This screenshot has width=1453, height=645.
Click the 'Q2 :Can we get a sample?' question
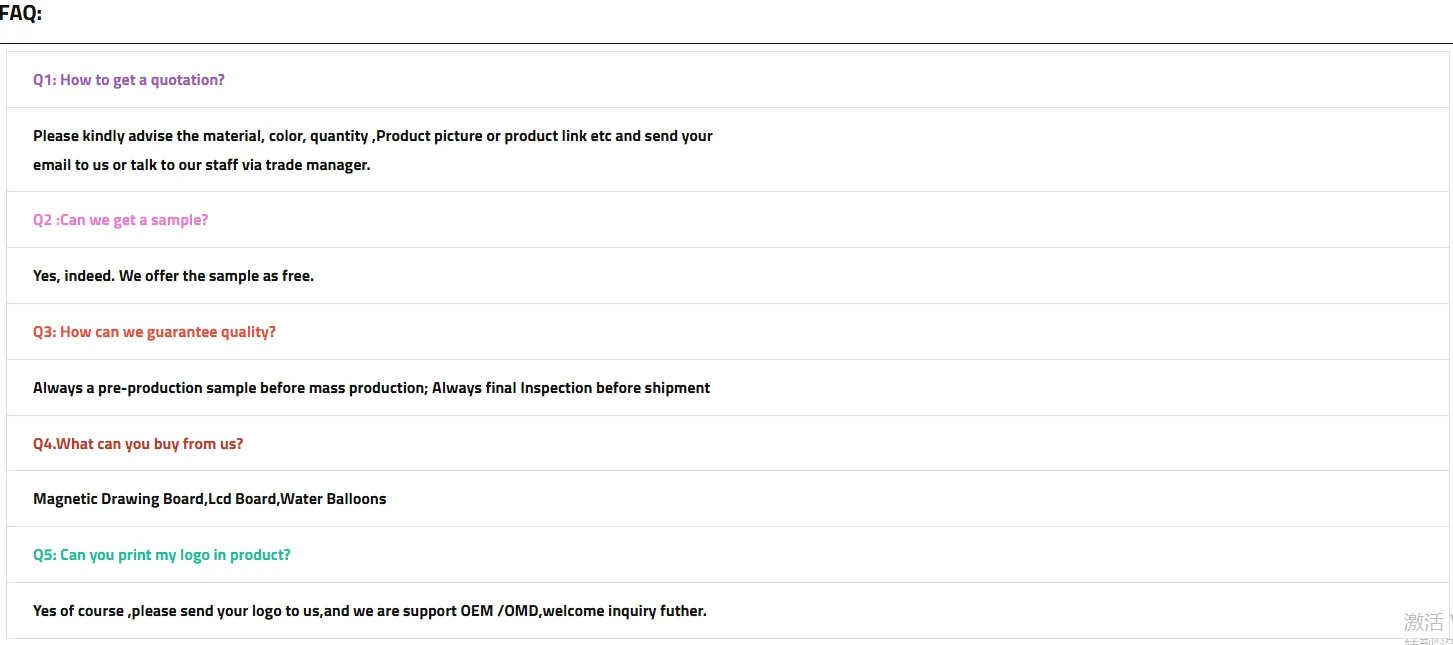point(120,220)
